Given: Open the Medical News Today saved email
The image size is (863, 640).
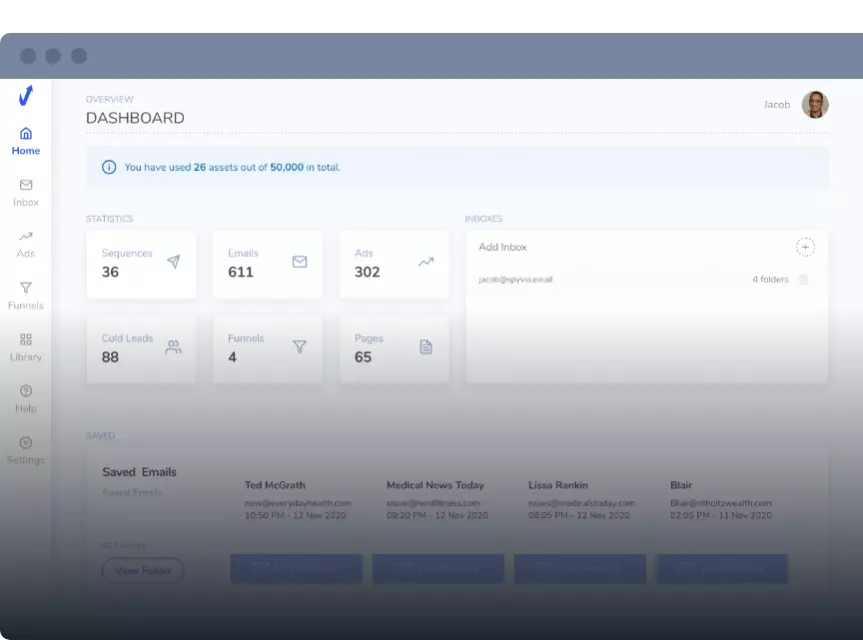Looking at the screenshot, I should tap(437, 500).
